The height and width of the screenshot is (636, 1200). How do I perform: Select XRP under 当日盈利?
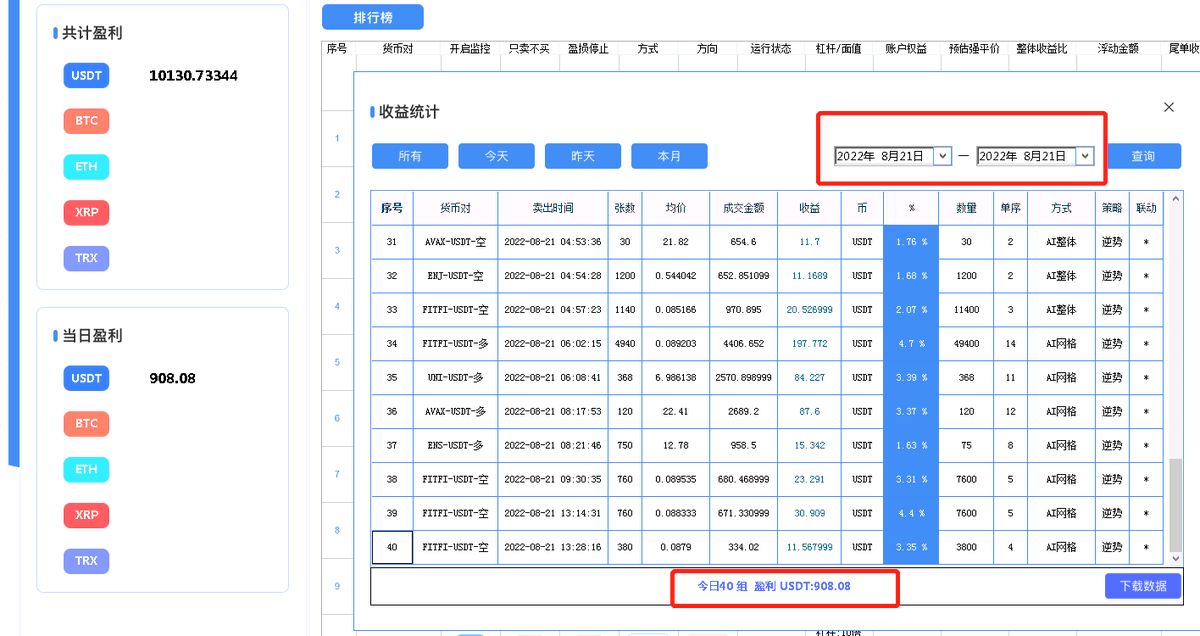click(86, 515)
